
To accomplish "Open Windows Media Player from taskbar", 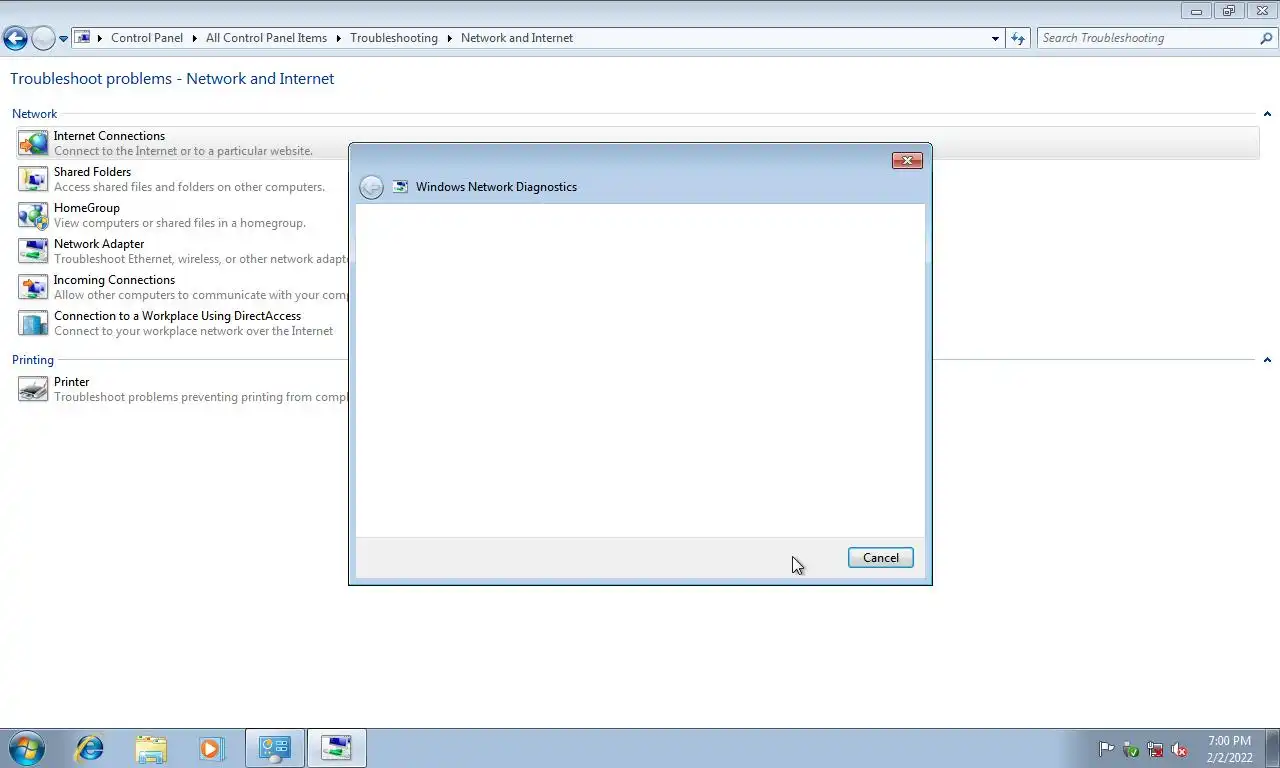I will pos(211,748).
